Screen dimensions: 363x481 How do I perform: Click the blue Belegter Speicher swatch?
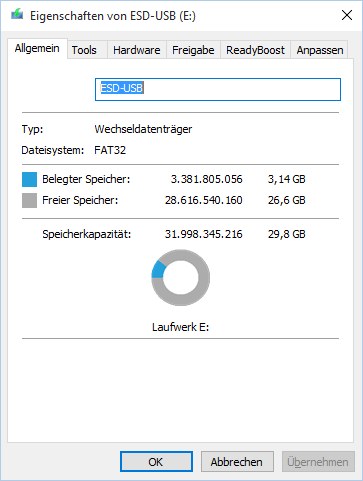coord(29,179)
